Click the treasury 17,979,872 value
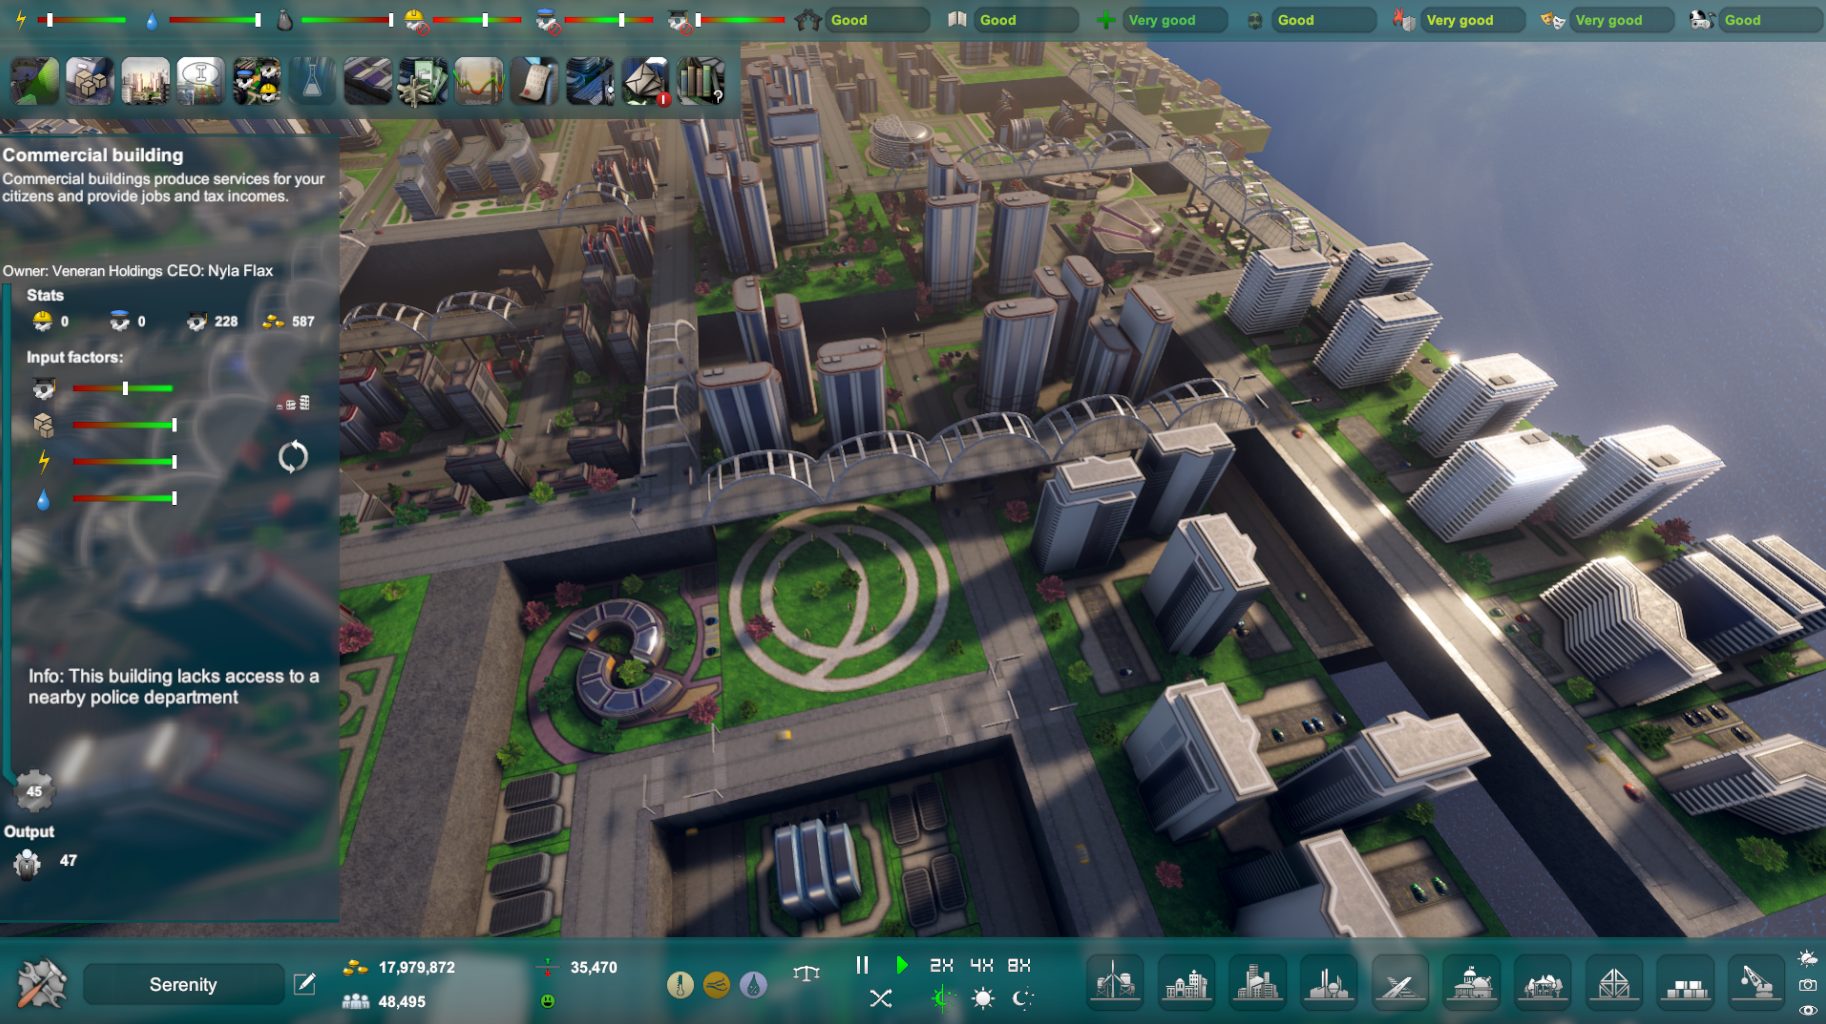The image size is (1826, 1024). click(417, 967)
